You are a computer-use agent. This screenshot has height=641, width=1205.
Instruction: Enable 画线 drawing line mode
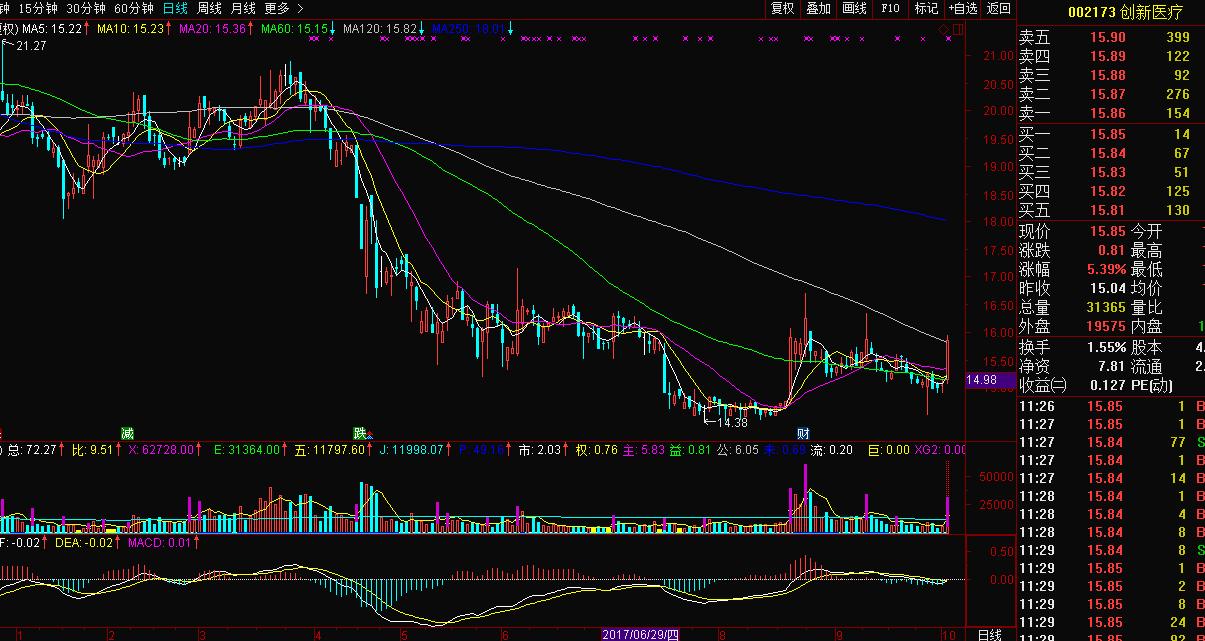click(854, 8)
